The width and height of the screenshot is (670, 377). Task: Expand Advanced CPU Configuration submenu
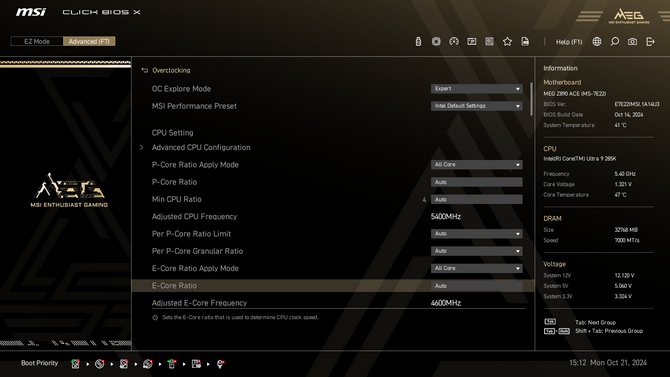[201, 147]
